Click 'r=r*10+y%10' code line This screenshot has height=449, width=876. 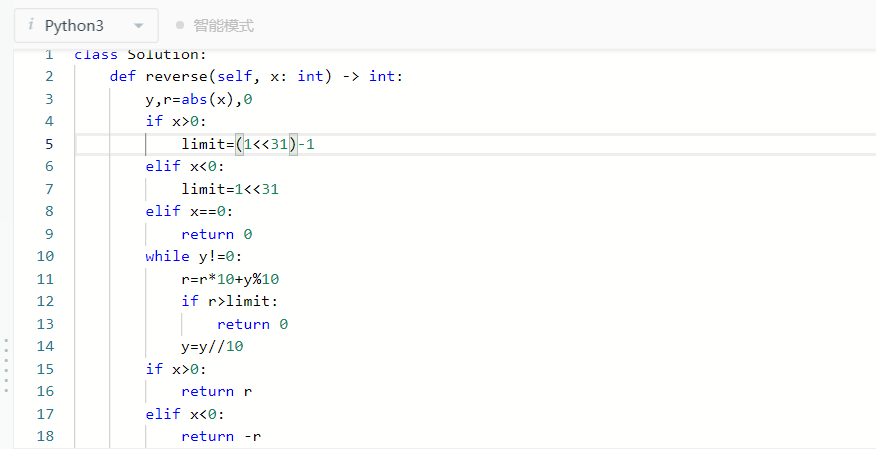230,279
